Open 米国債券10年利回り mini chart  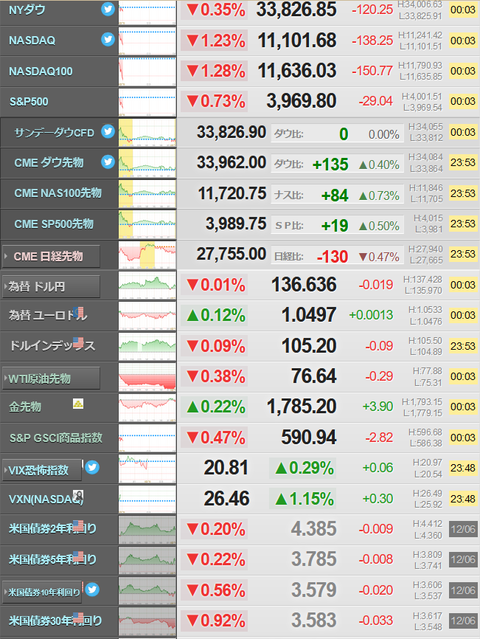[x=148, y=591]
